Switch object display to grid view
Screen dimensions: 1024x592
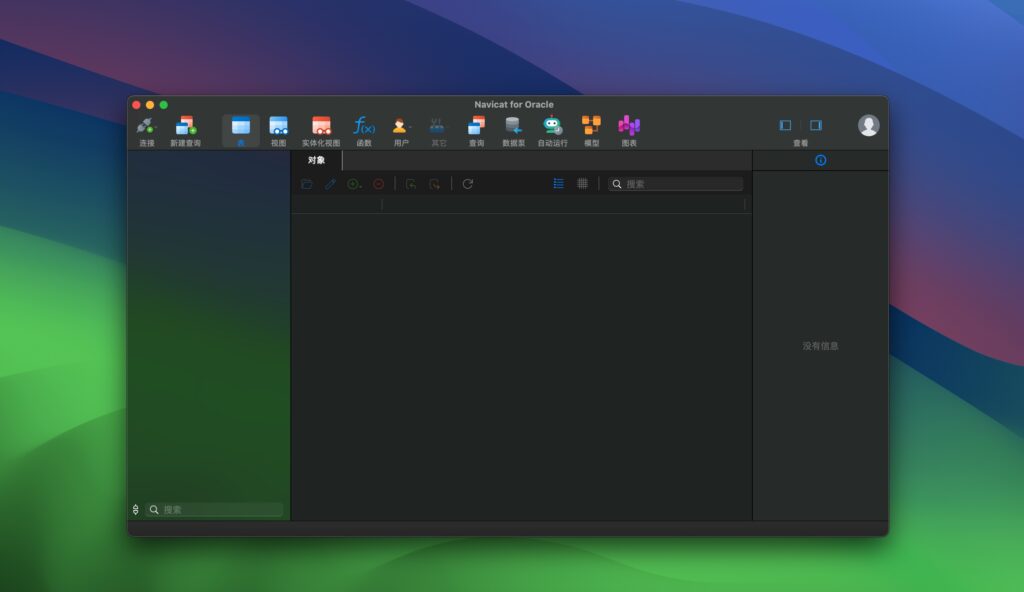[583, 184]
